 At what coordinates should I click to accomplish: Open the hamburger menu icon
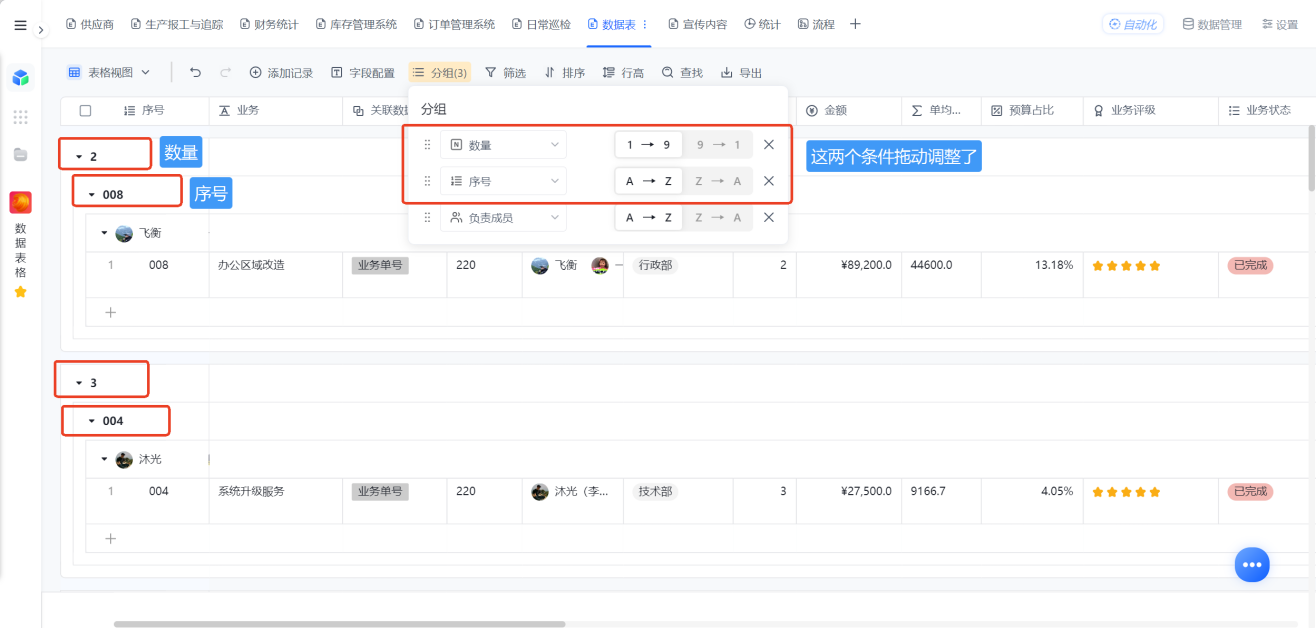[20, 25]
